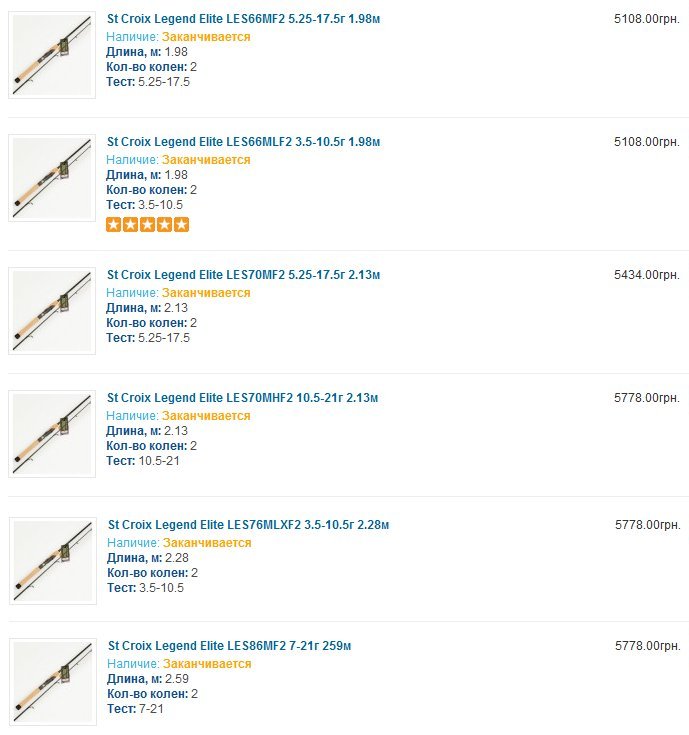Screen dimensions: 689x735
Task: Open the St Croix Legend Elite LES66MF2 title link
Action: coord(243,19)
